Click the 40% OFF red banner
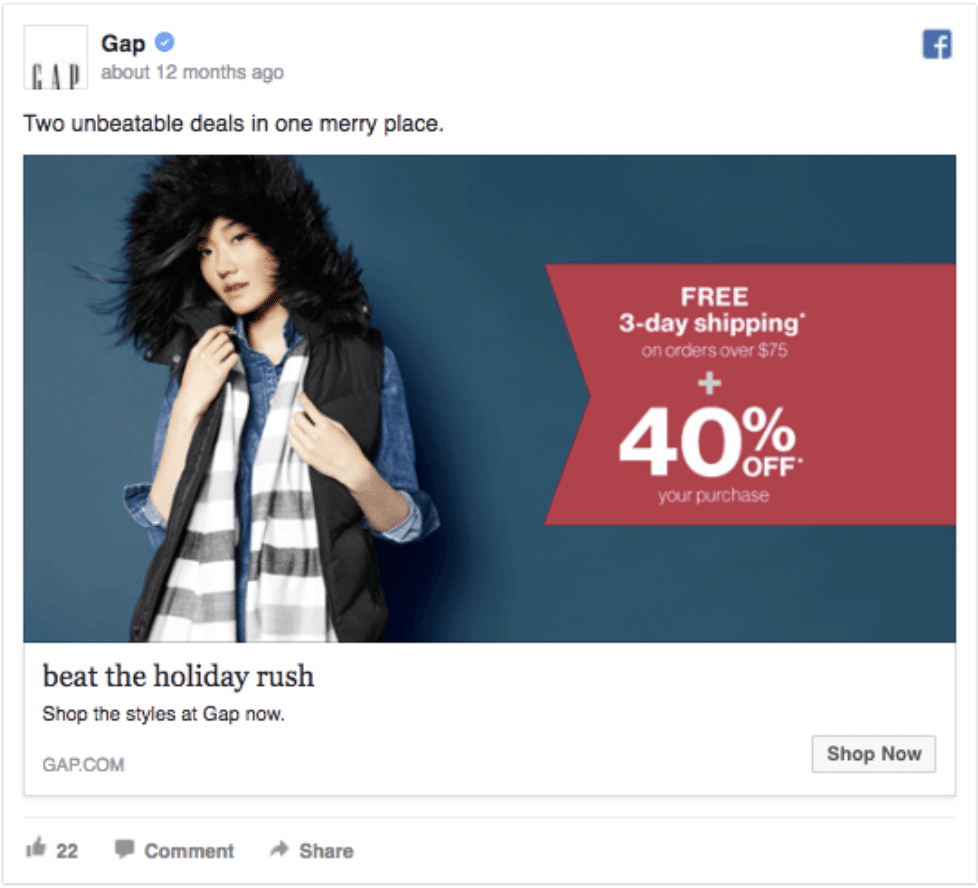This screenshot has width=978, height=888. click(750, 395)
